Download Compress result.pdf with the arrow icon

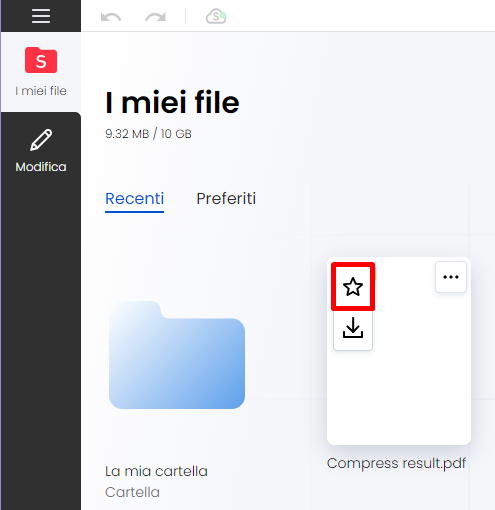pyautogui.click(x=353, y=328)
